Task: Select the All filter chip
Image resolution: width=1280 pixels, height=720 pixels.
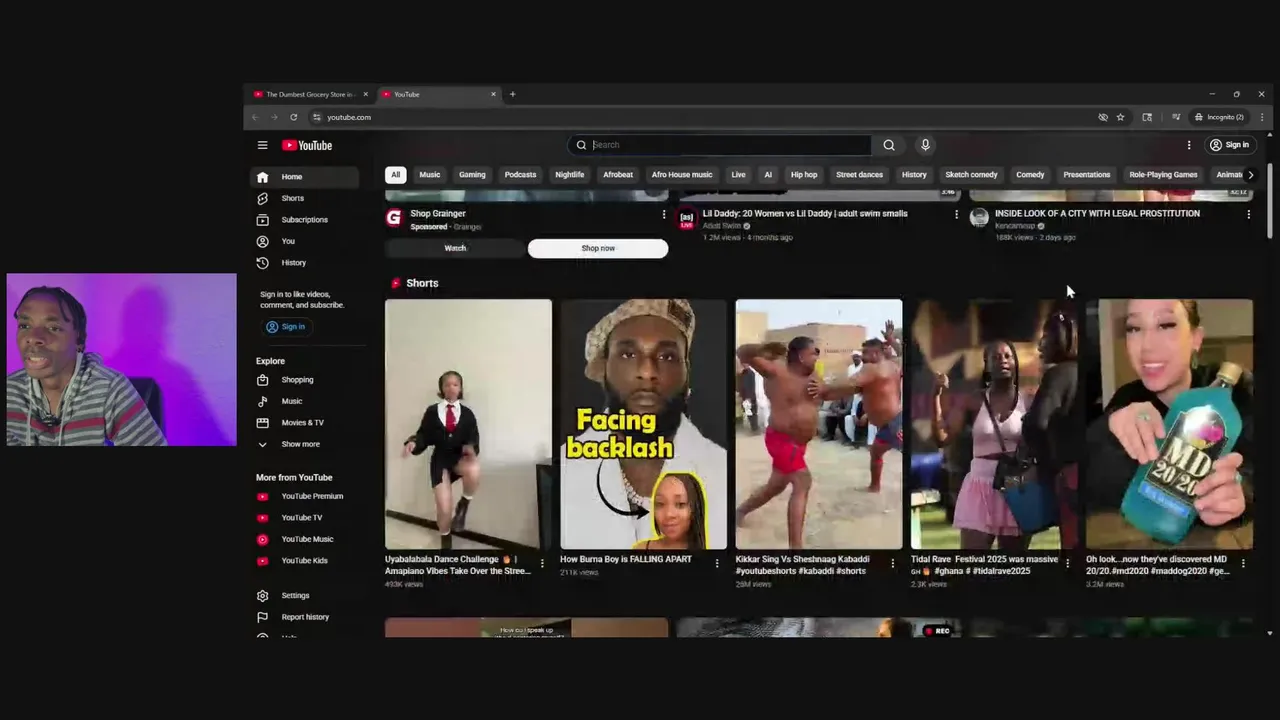Action: [395, 175]
